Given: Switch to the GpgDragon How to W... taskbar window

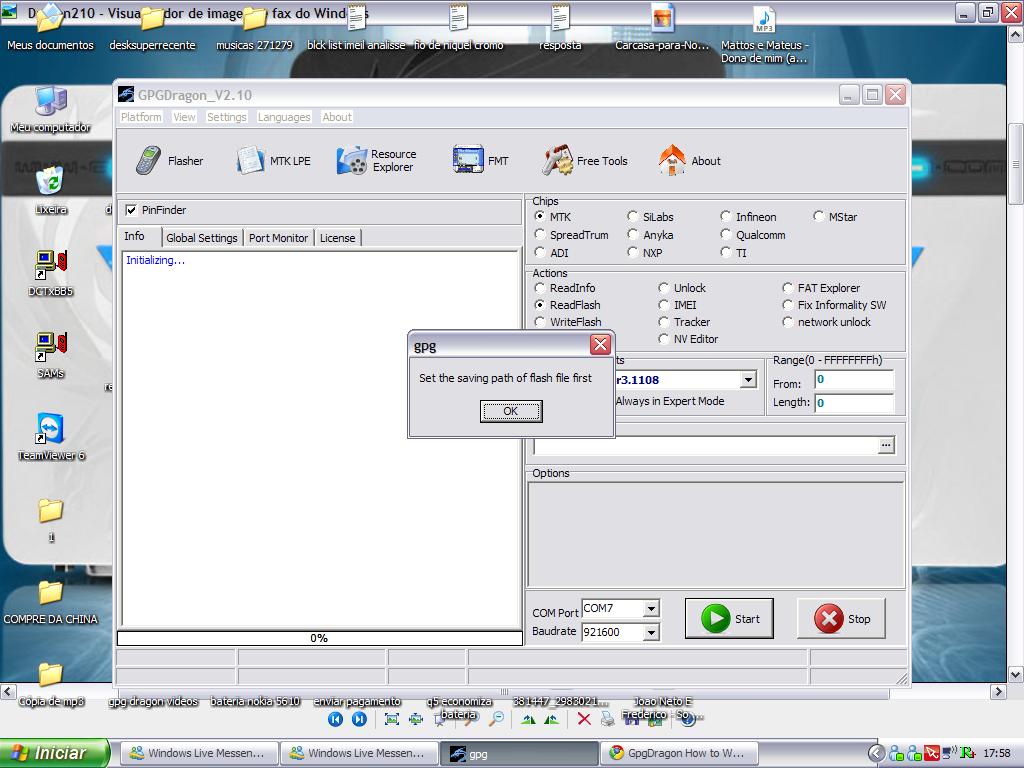Looking at the screenshot, I should pos(679,753).
